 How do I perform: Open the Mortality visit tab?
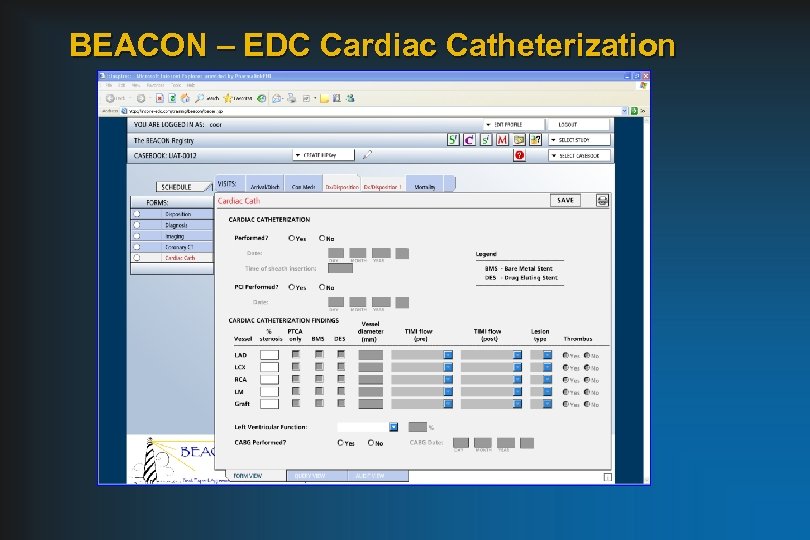pos(425,185)
